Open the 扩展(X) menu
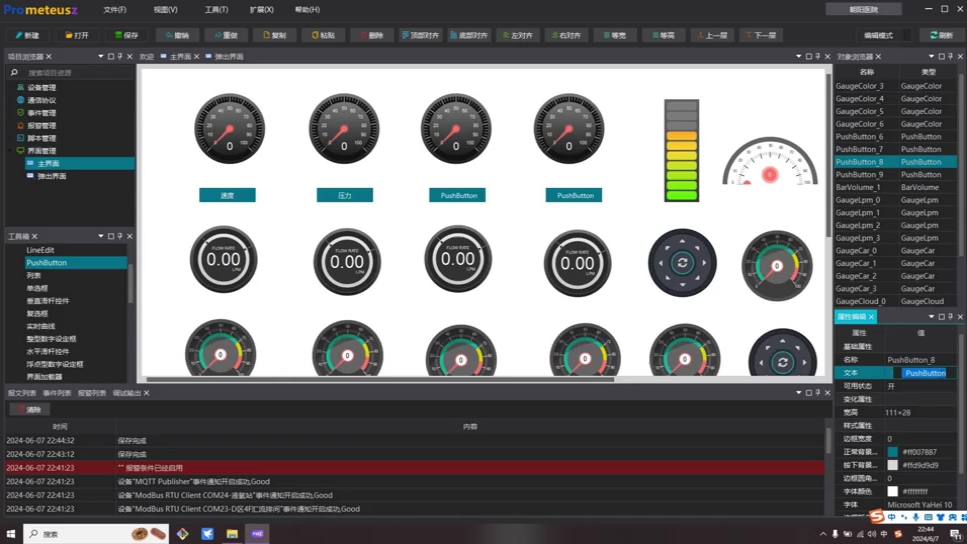 click(x=261, y=9)
